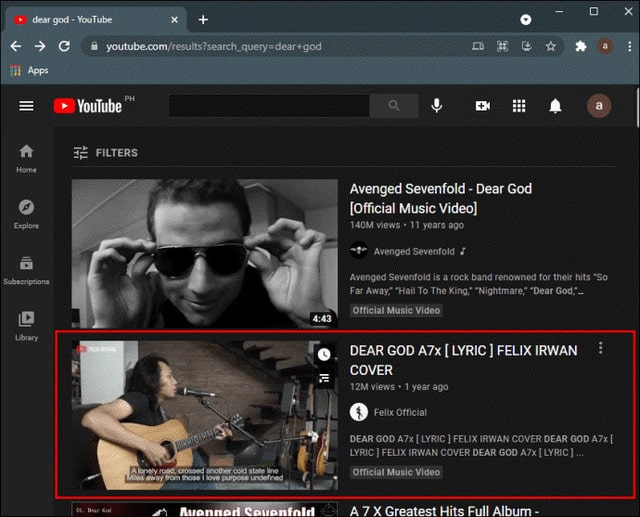This screenshot has height=517, width=640.
Task: Open Chrome profile avatar in toolbar
Action: click(x=605, y=46)
